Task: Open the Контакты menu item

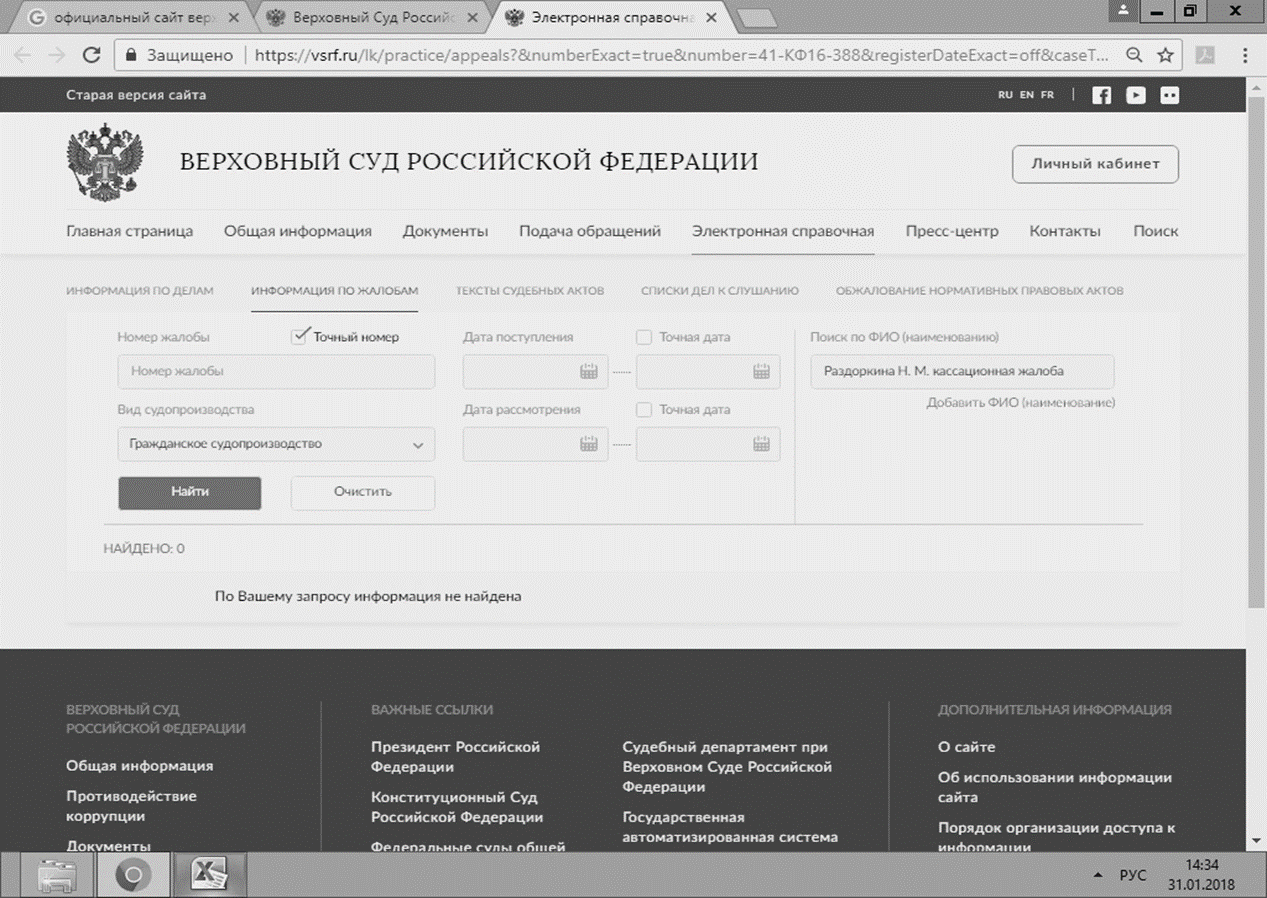Action: (1065, 231)
